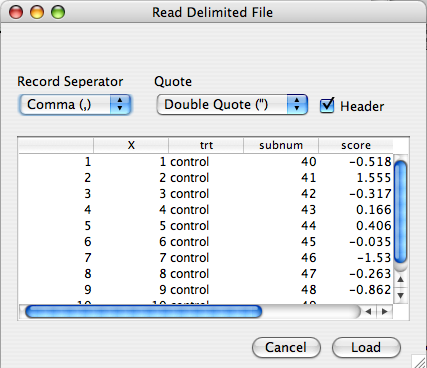Viewport: 427px width, 368px height.
Task: Uncheck the Header checkbox
Action: [x=327, y=106]
